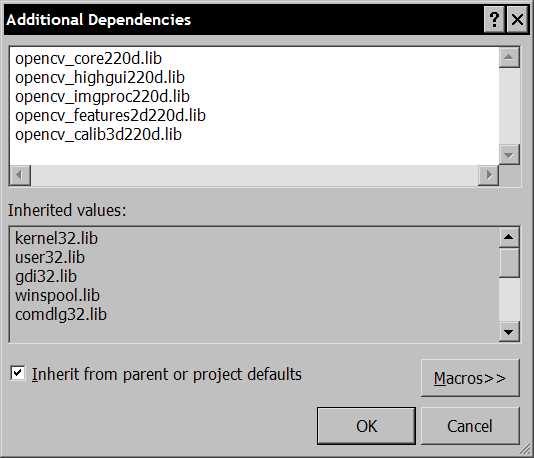This screenshot has width=534, height=458.
Task: Select kernel32.lib in inherited values
Action: pyautogui.click(x=57, y=238)
